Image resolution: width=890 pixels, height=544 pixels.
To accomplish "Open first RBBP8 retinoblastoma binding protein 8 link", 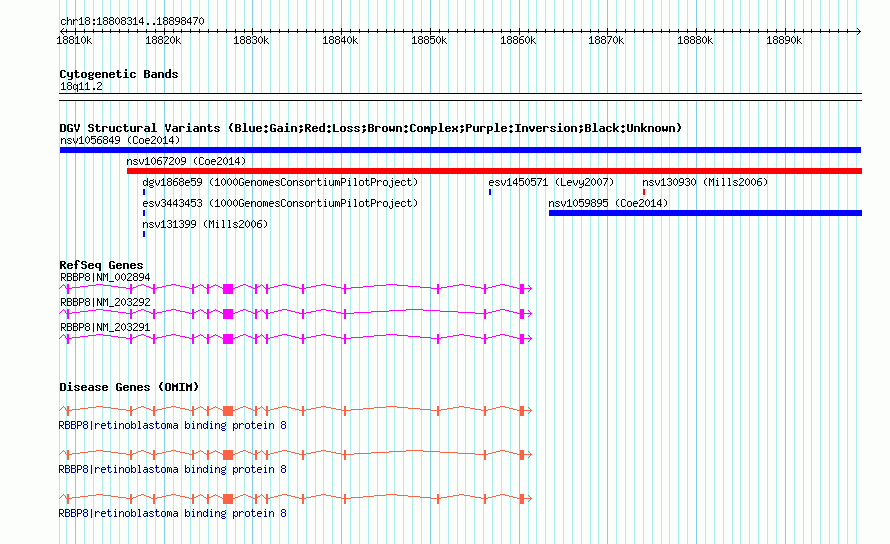I will coord(173,425).
